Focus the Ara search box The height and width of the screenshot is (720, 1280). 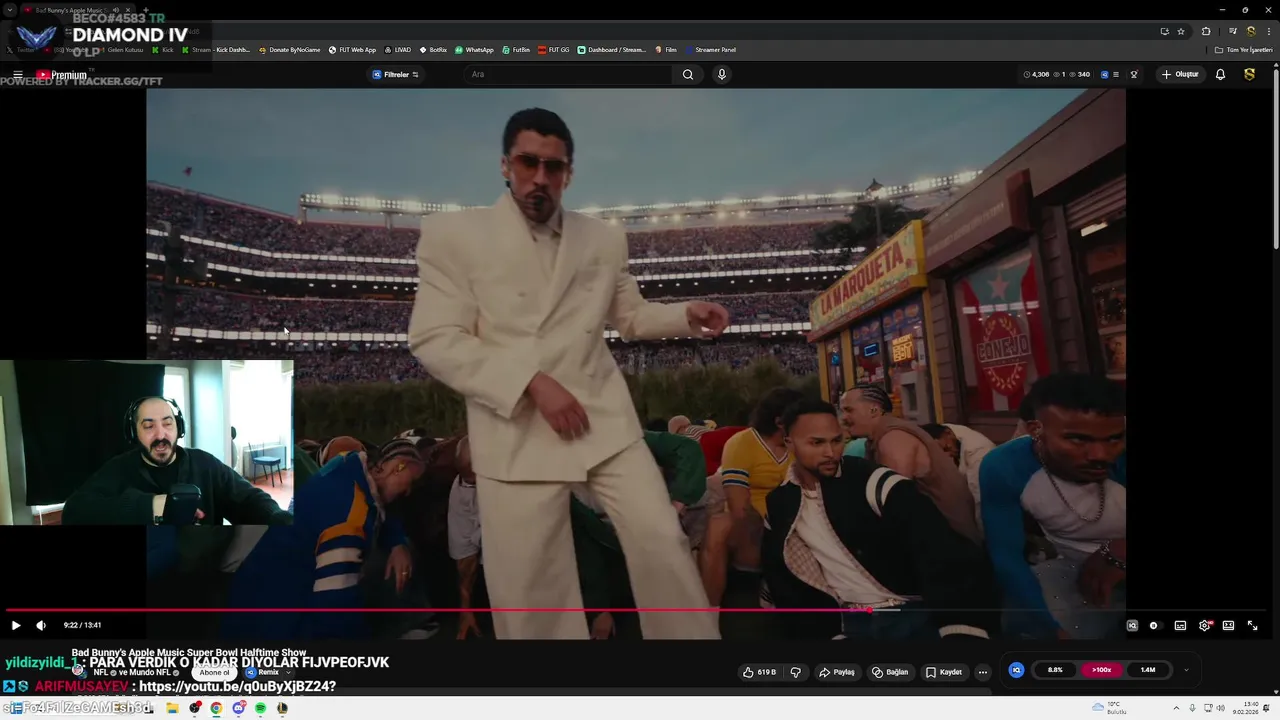click(570, 74)
